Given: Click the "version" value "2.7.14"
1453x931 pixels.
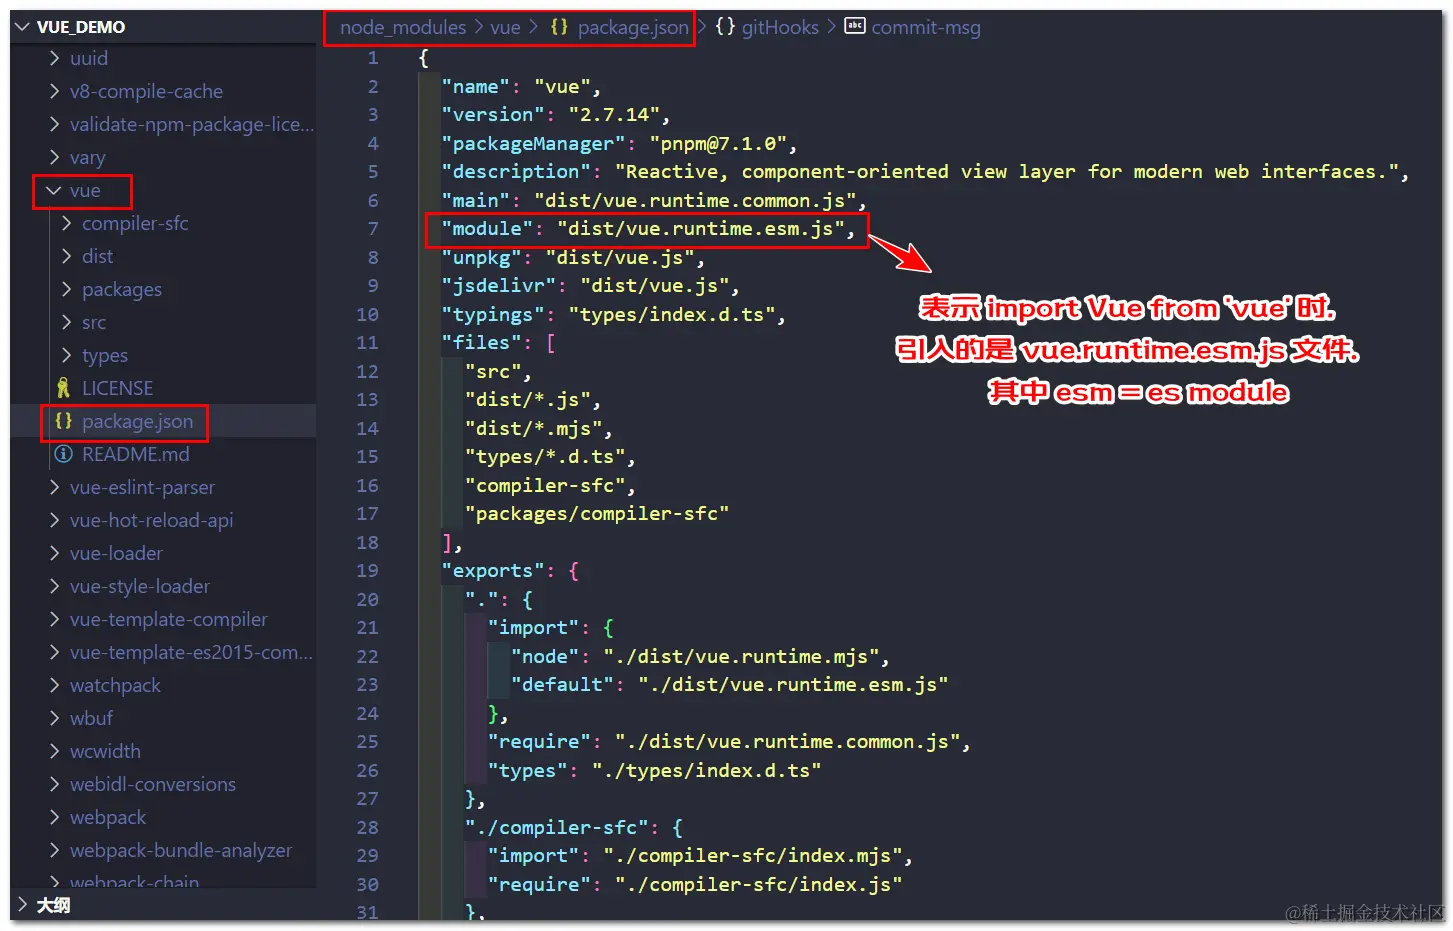Looking at the screenshot, I should click(x=614, y=115).
